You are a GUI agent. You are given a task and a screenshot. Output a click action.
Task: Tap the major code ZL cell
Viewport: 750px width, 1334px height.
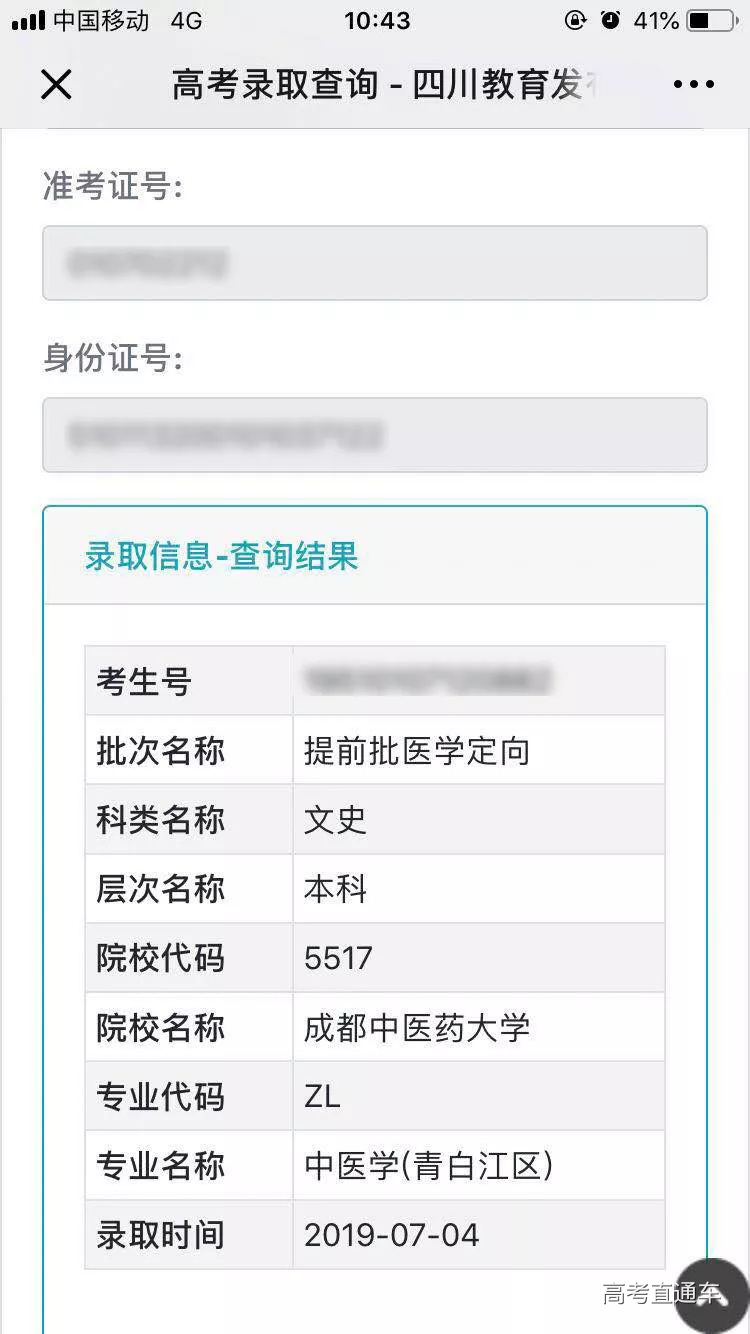point(478,1097)
